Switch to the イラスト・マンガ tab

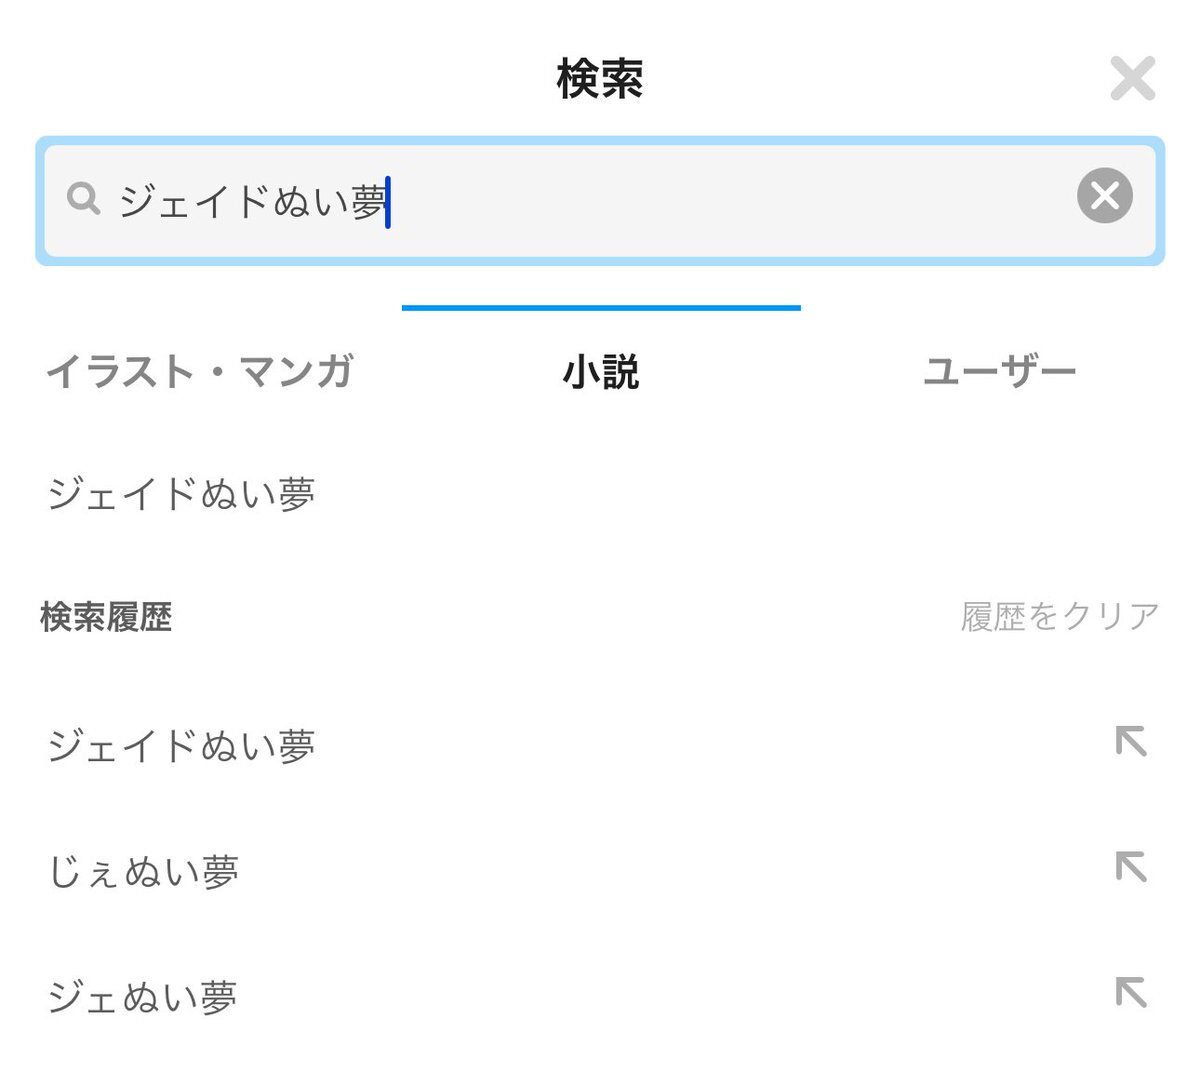point(200,371)
